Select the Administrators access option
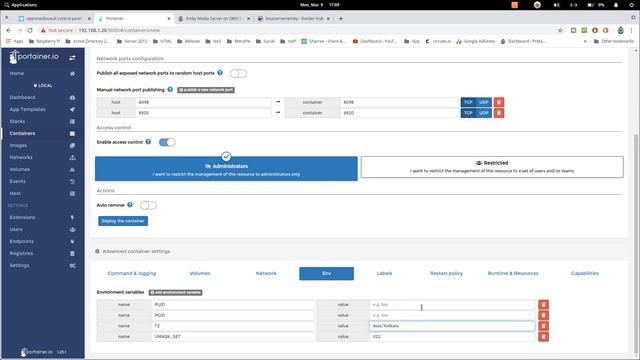The height and width of the screenshot is (360, 640). pyautogui.click(x=226, y=169)
